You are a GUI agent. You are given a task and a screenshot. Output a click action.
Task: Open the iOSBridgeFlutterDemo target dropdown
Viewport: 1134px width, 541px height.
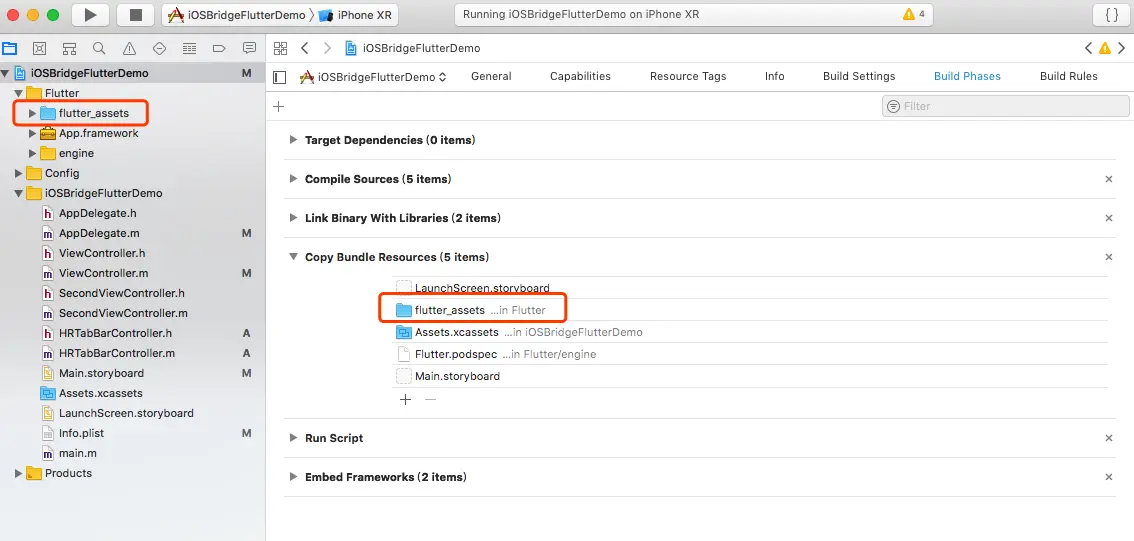[x=373, y=77]
